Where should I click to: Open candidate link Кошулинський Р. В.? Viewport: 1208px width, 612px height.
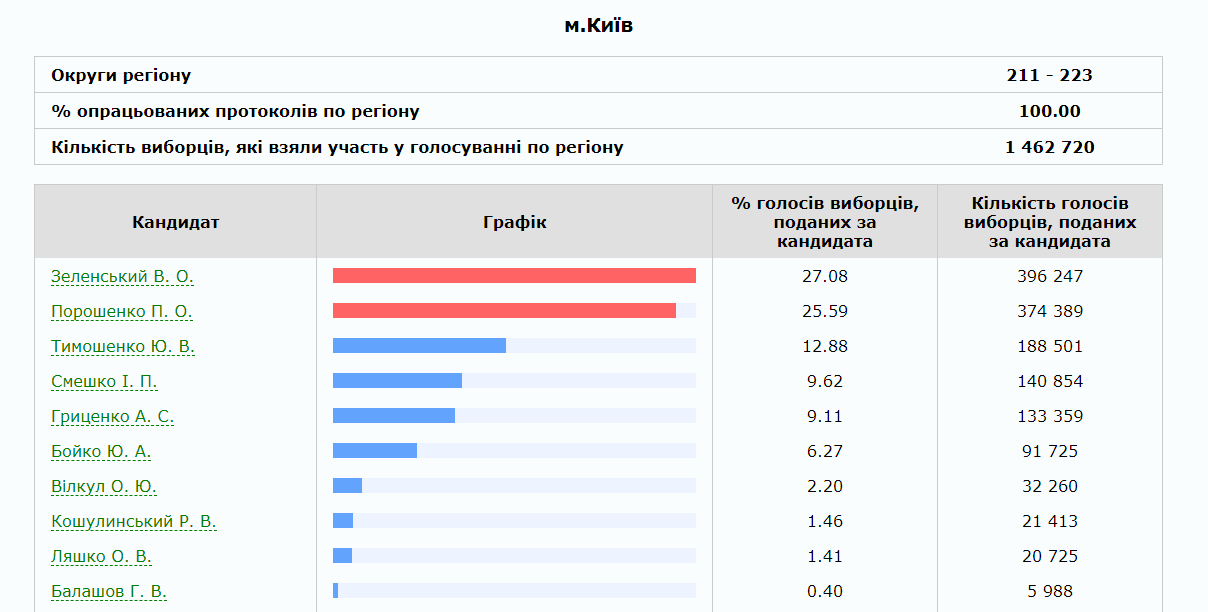tap(134, 522)
